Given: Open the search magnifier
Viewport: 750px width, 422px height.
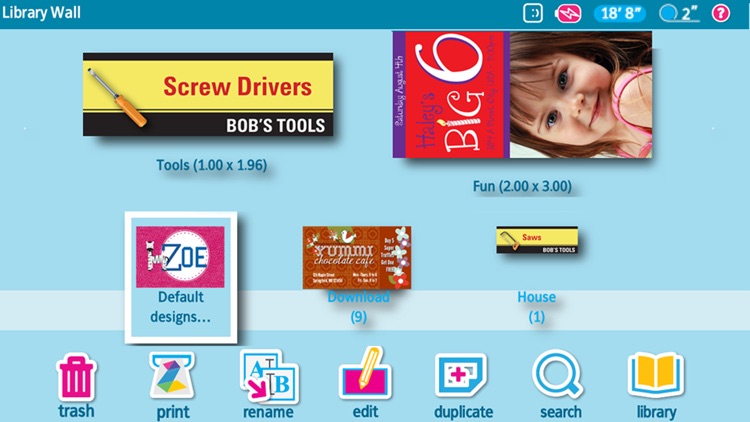Looking at the screenshot, I should [558, 374].
